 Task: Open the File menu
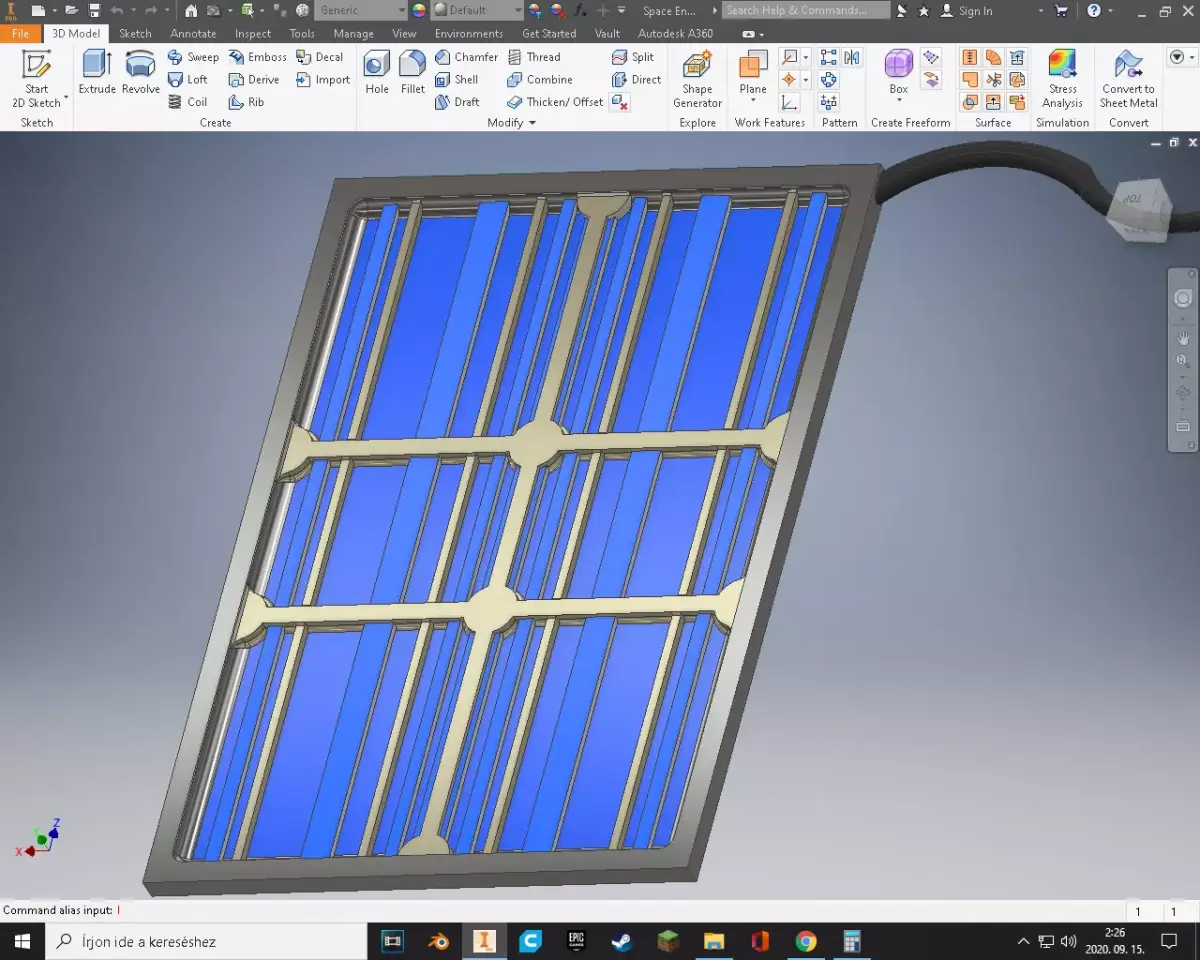point(21,33)
